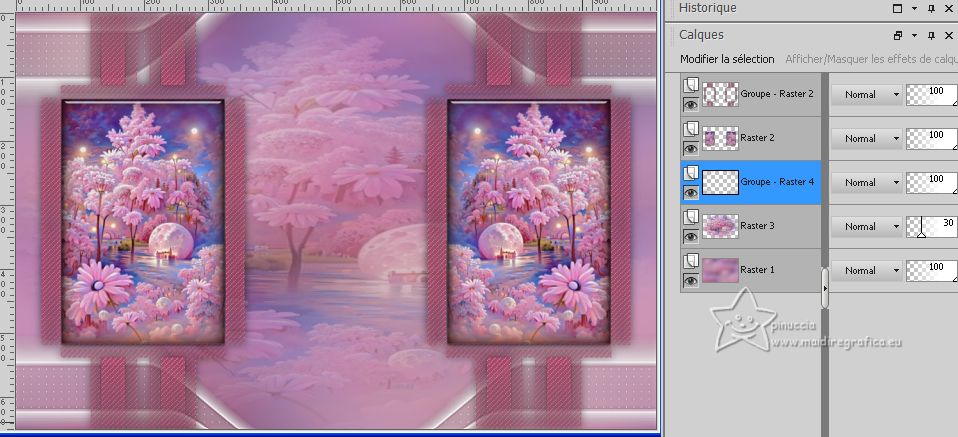The width and height of the screenshot is (958, 437).
Task: Hide the Raster 2 layer
Action: coord(690,149)
